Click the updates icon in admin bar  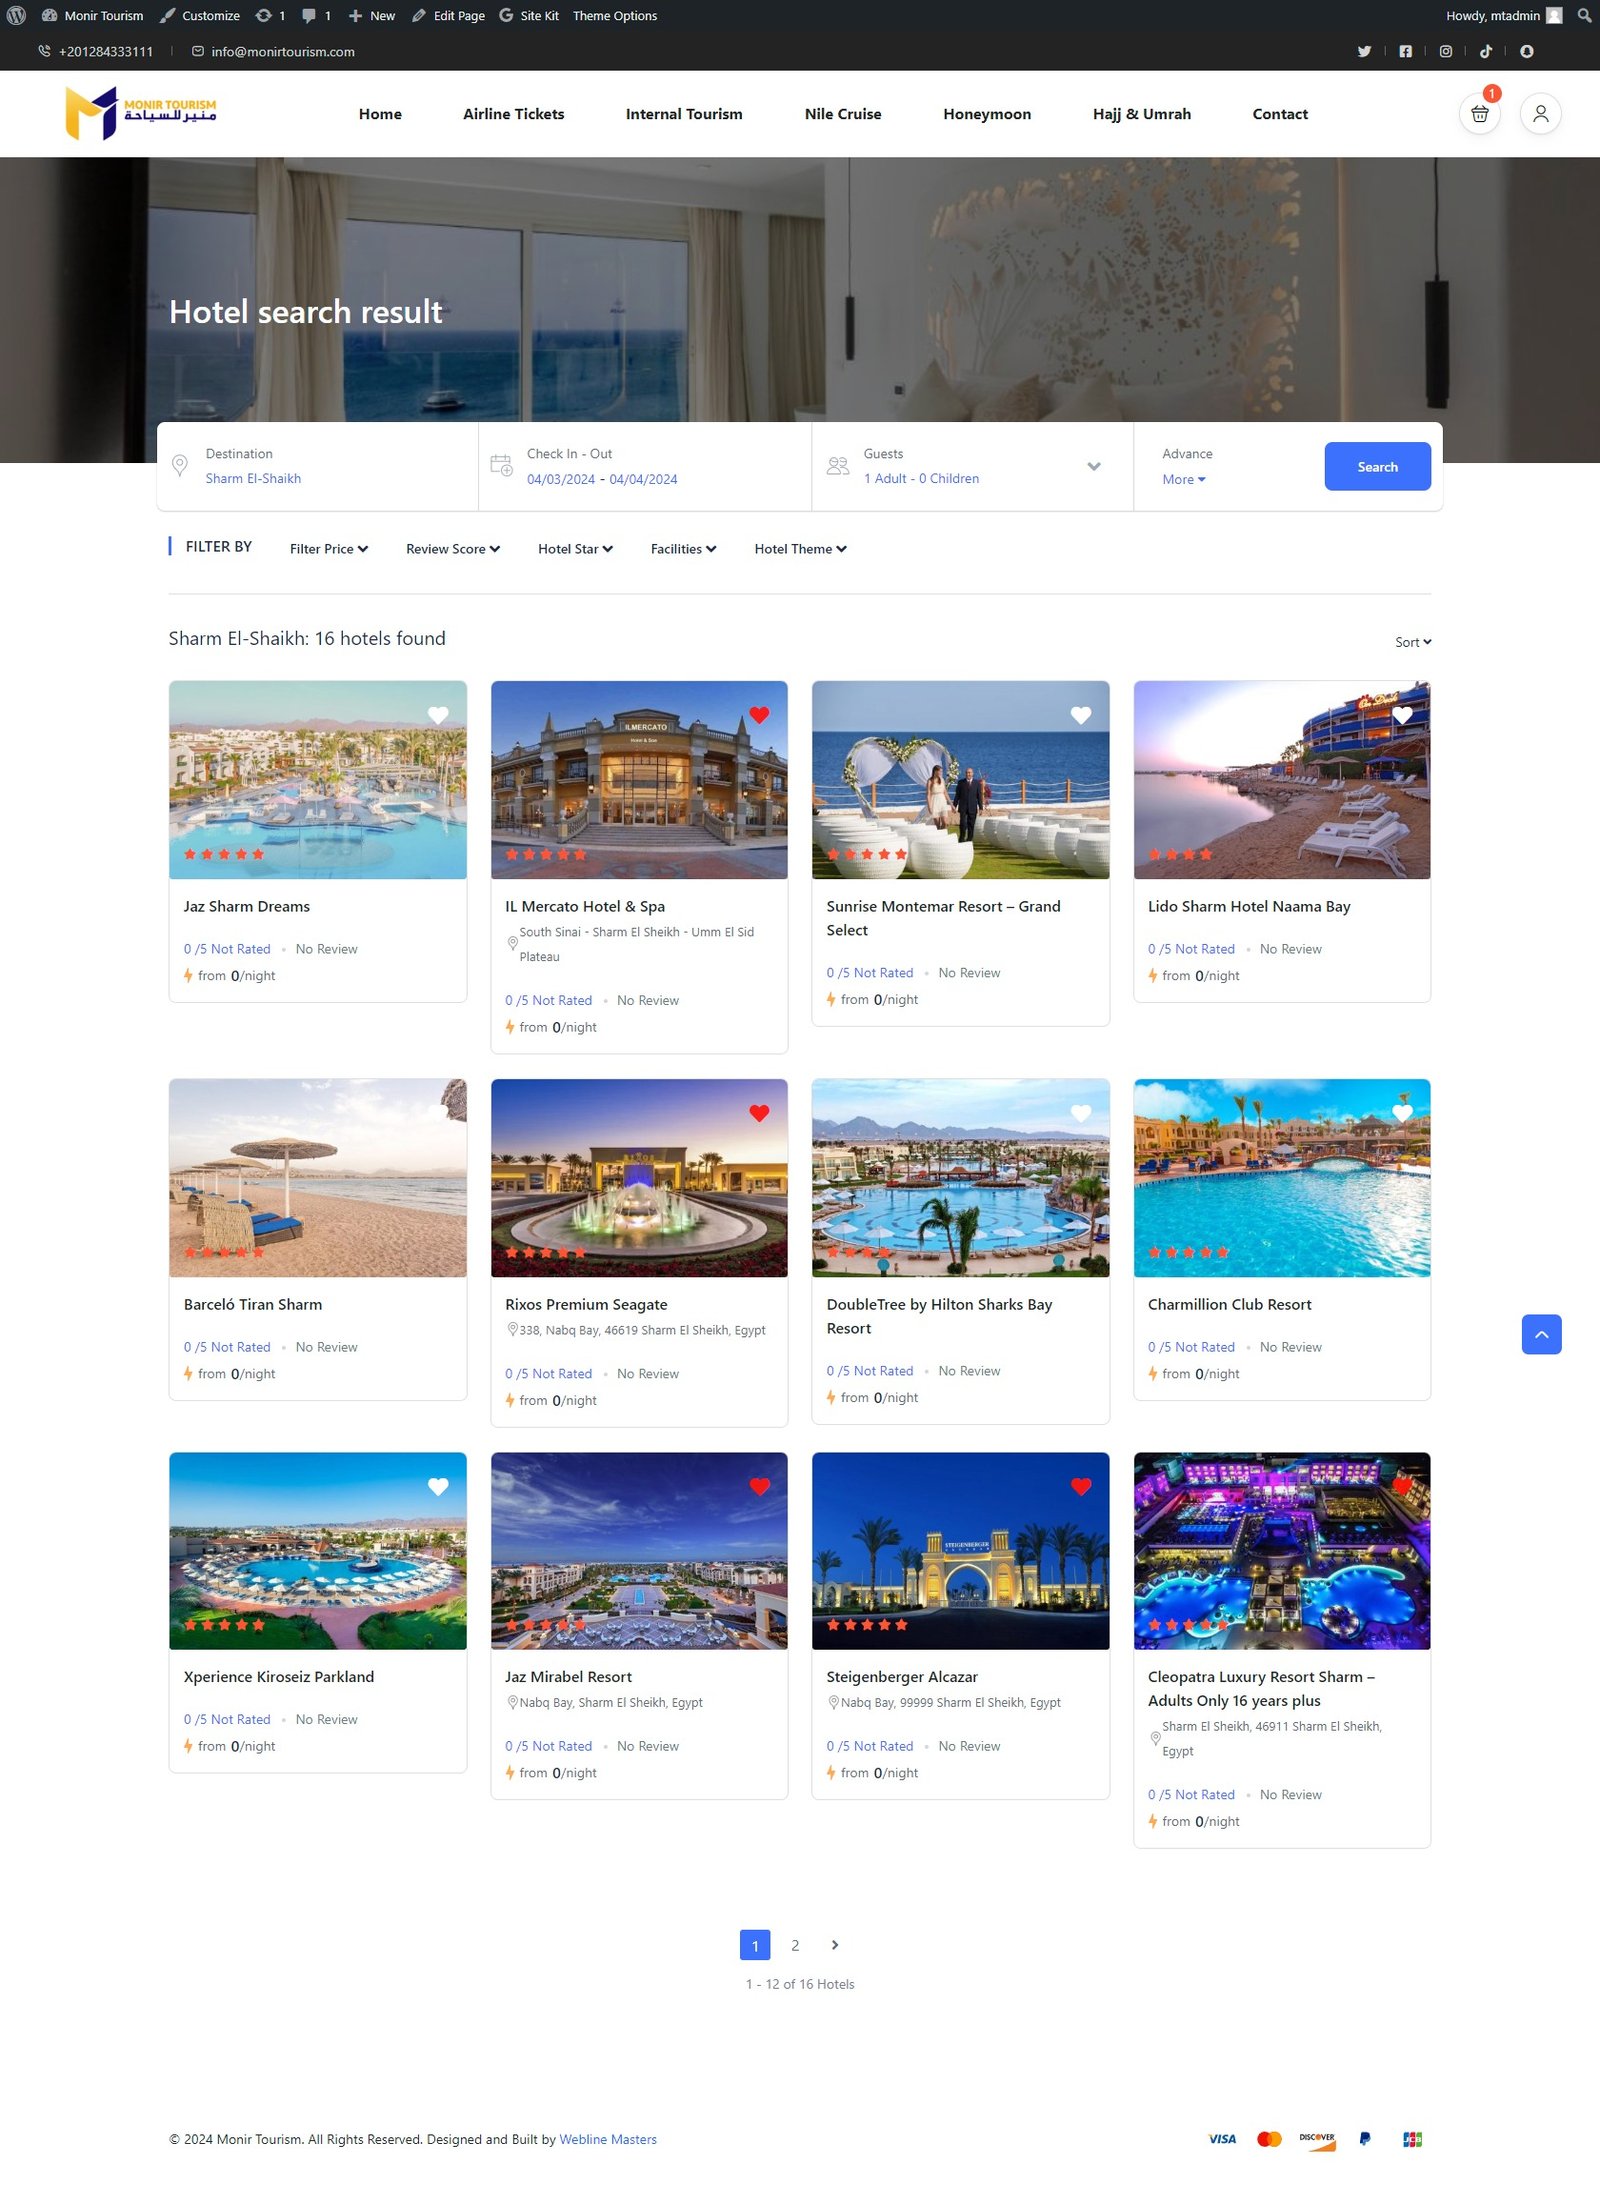[271, 15]
